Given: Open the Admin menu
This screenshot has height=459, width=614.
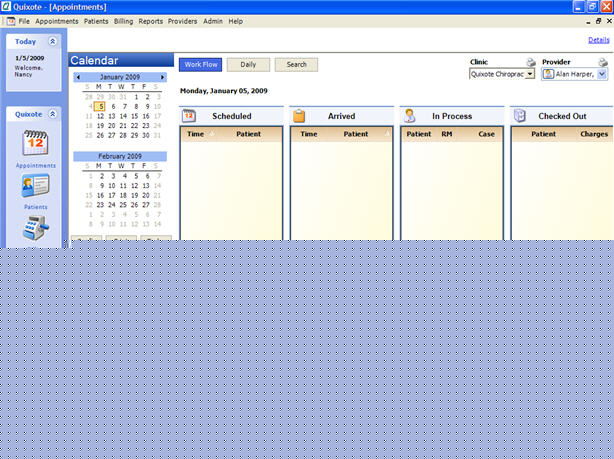Looking at the screenshot, I should click(213, 21).
